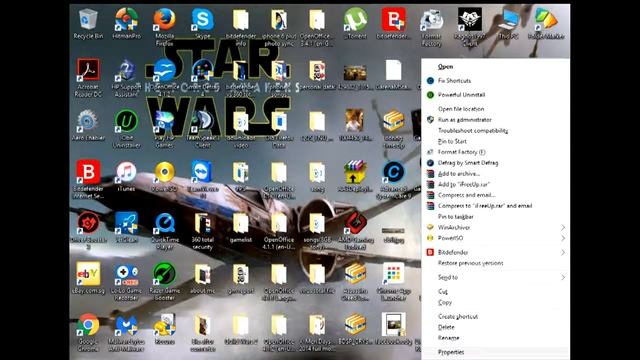Screen dimensions: 640x360
Task: Choose Rename in the context menu
Action: pos(448,338)
